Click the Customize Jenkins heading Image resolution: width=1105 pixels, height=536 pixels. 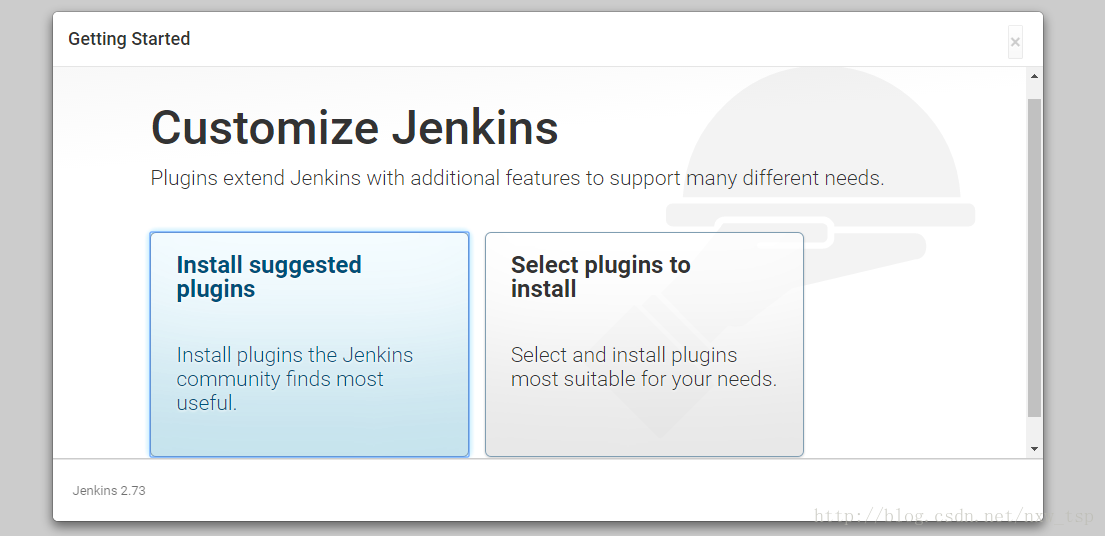[x=354, y=127]
